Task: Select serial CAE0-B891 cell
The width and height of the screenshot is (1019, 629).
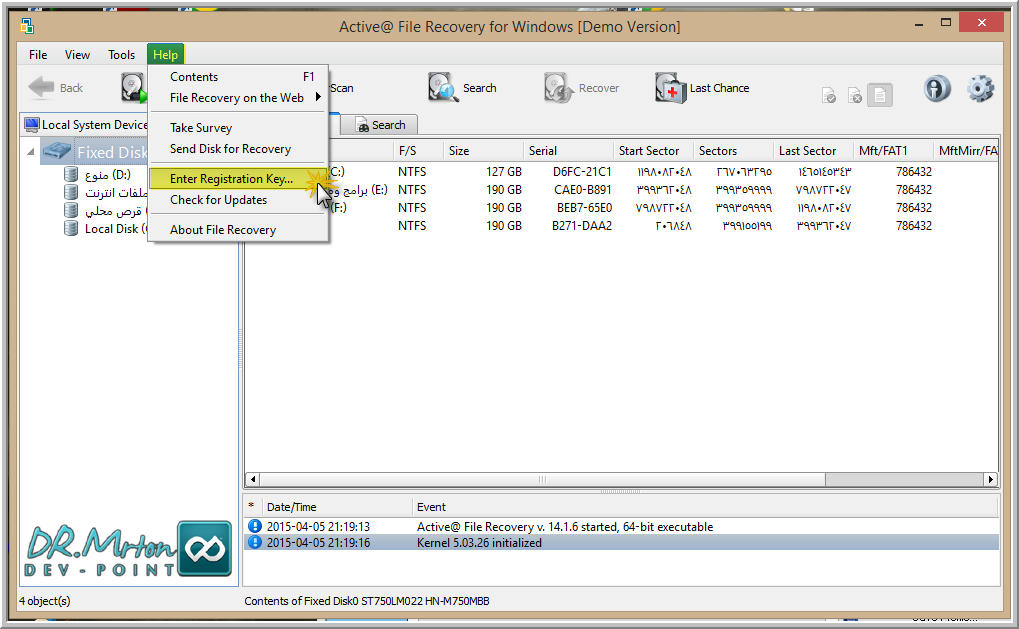Action: 582,190
